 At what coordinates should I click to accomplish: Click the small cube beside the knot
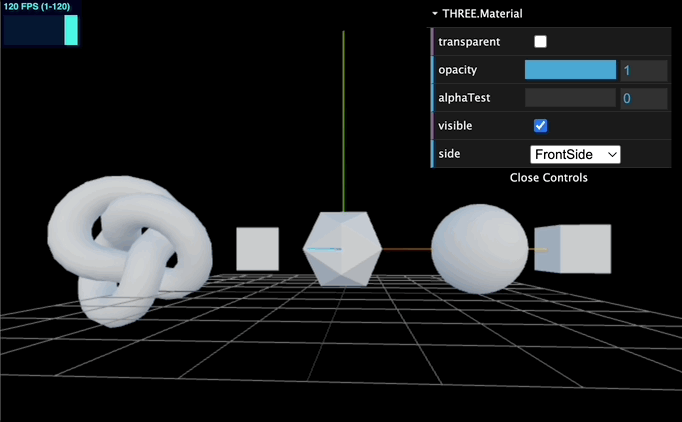click(257, 249)
